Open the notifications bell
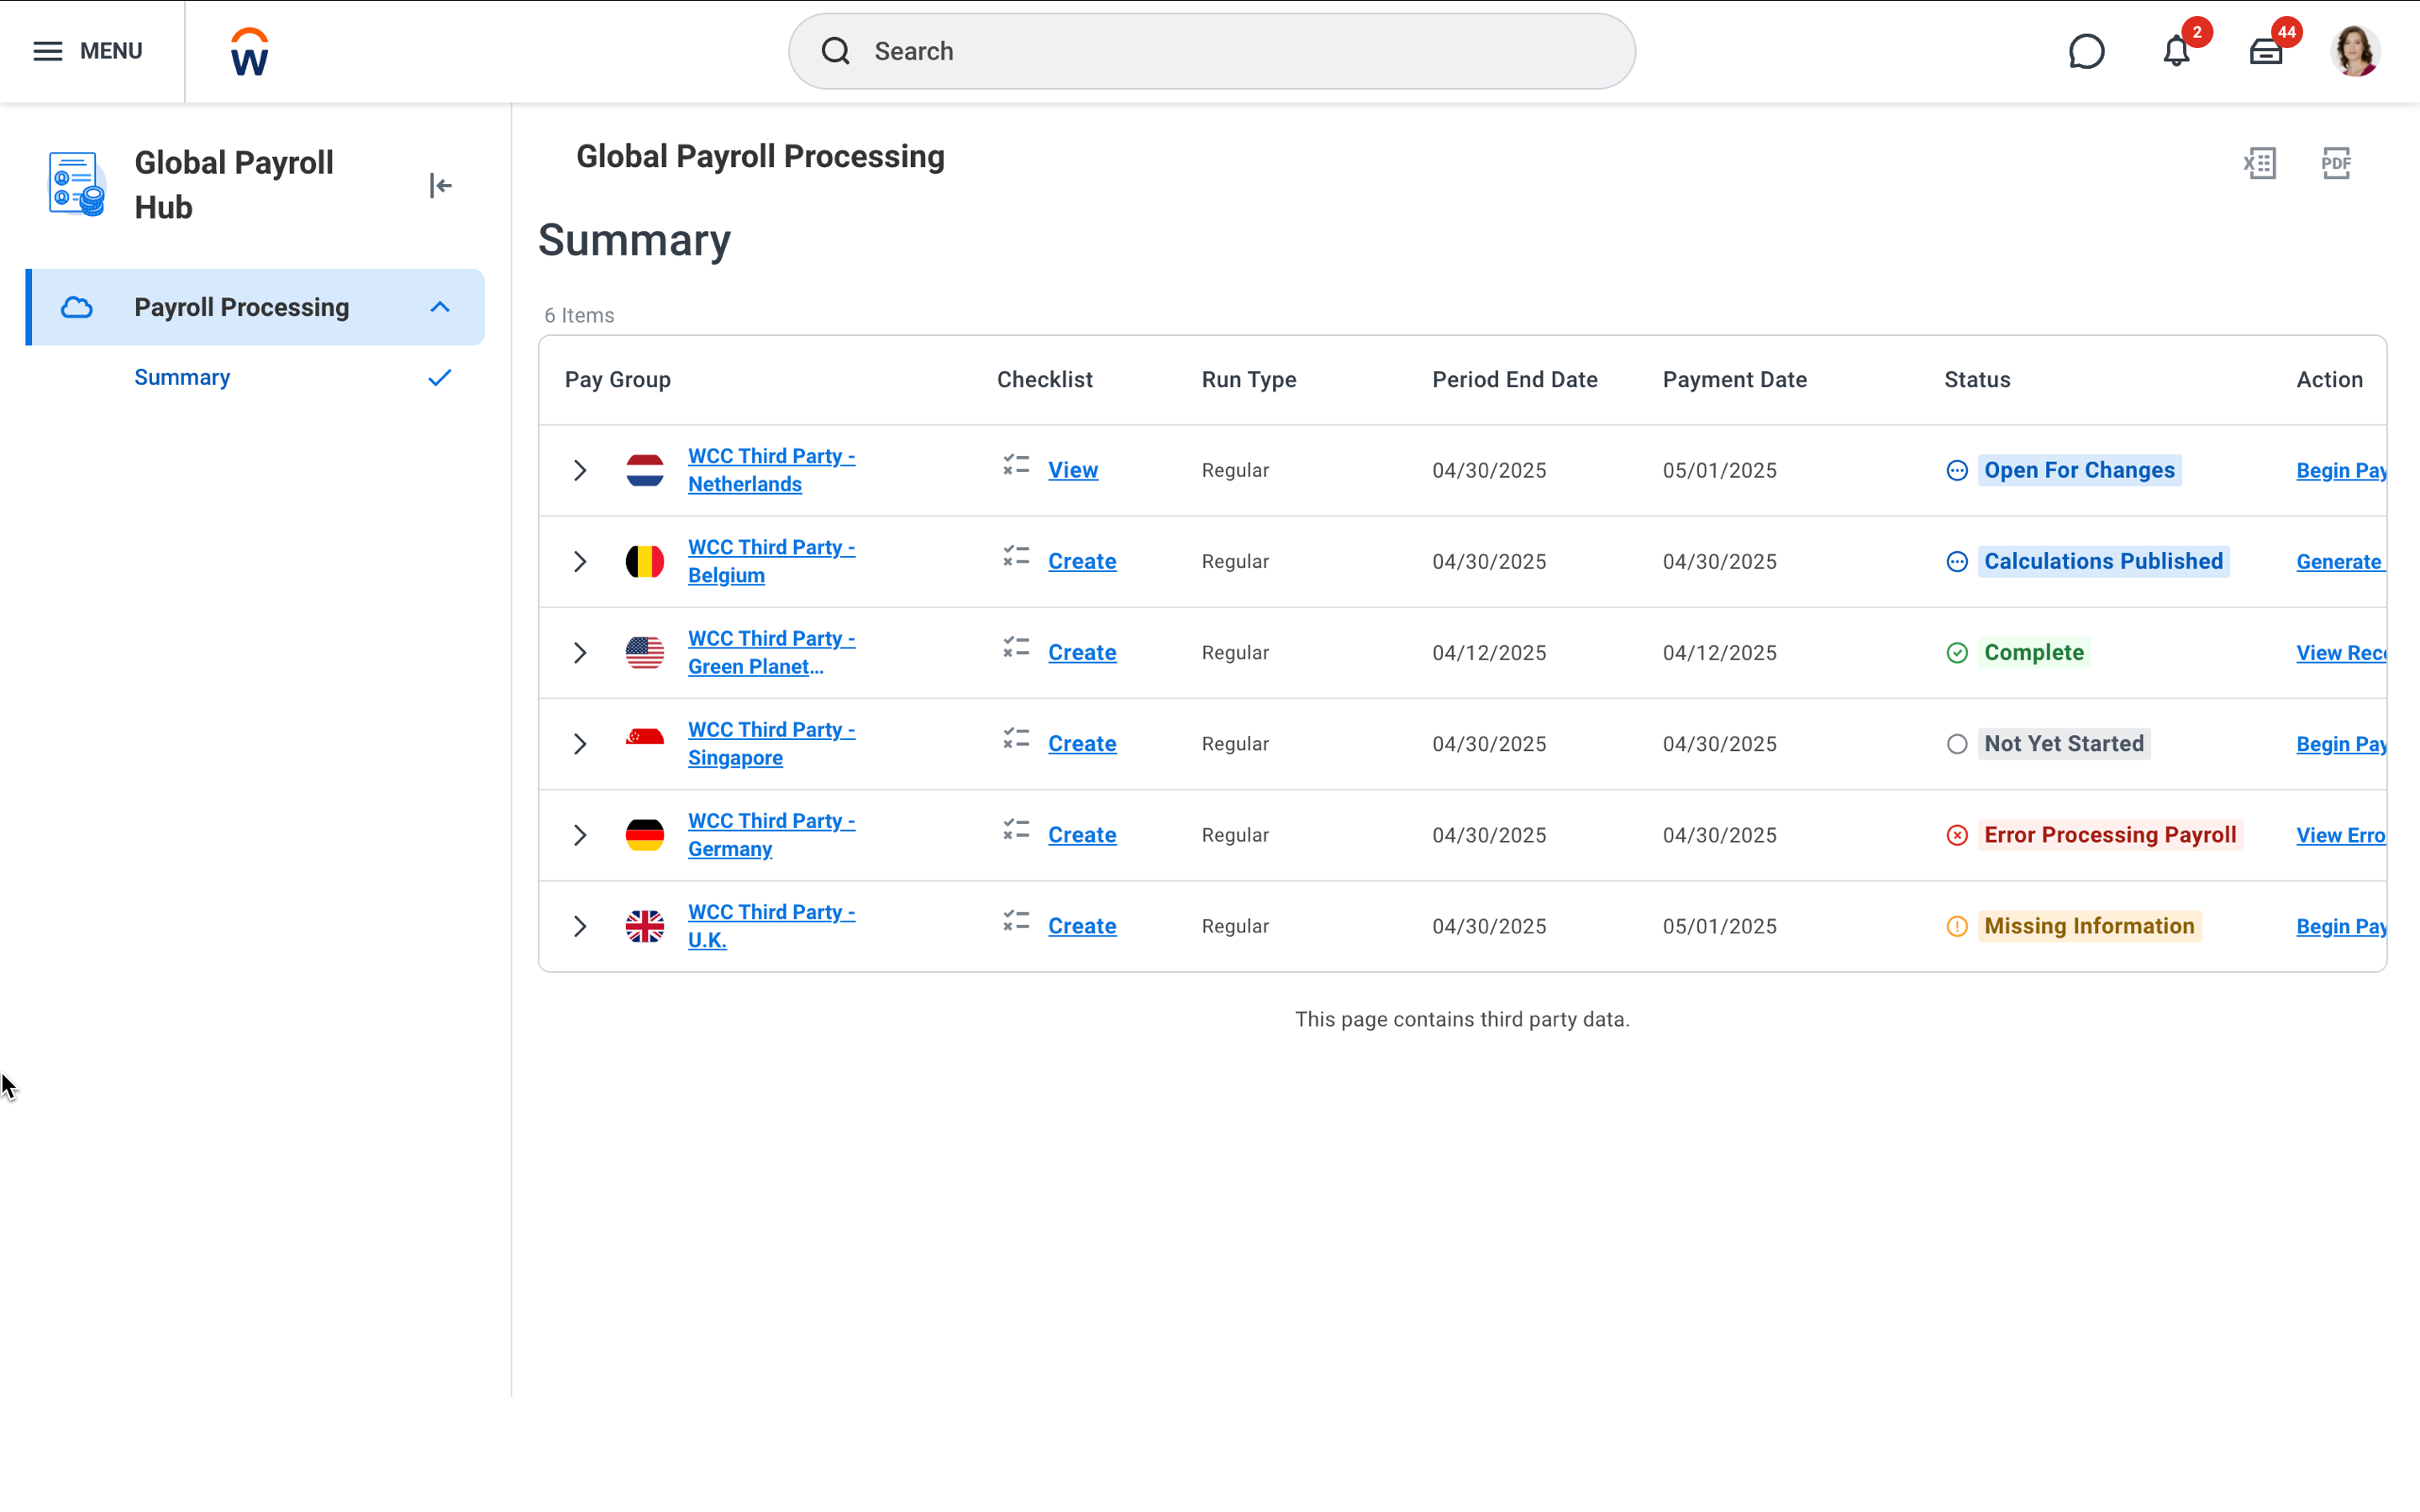 pos(2175,51)
